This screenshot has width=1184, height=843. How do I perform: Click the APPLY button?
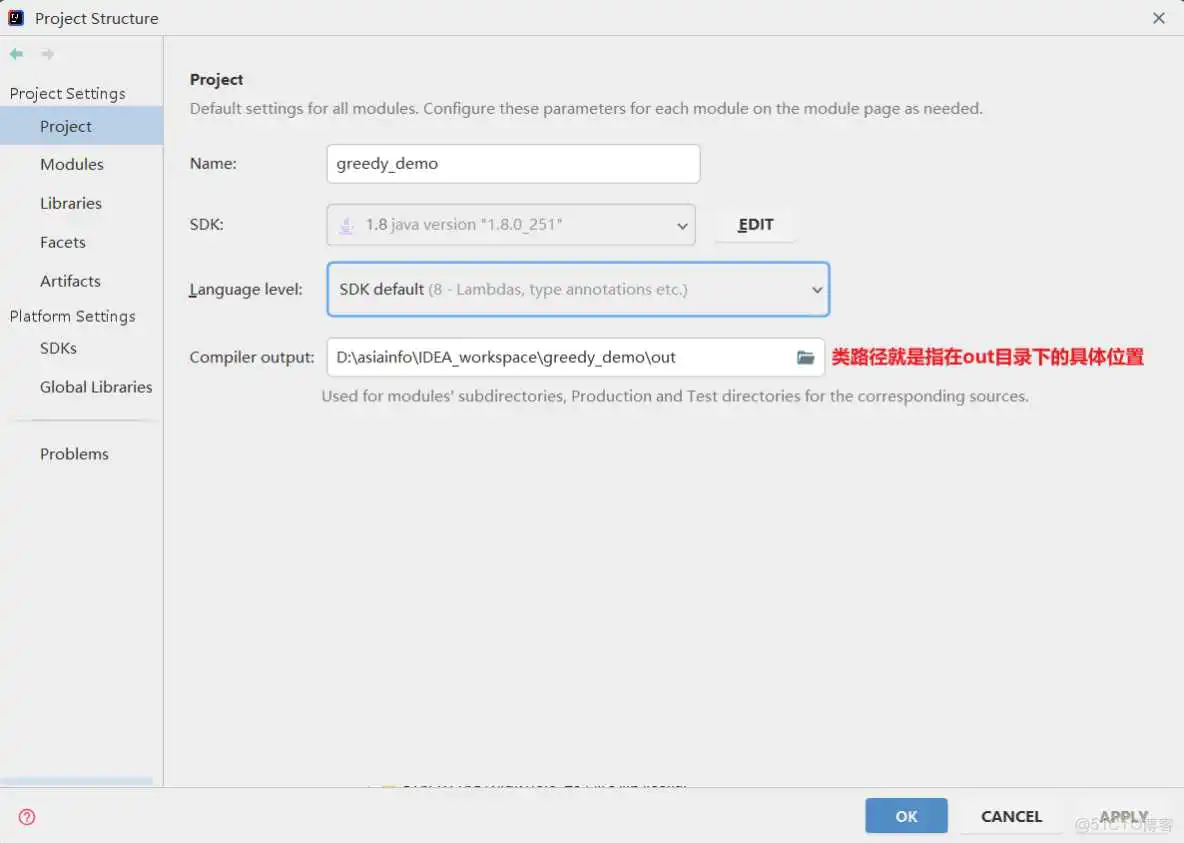coord(1124,816)
